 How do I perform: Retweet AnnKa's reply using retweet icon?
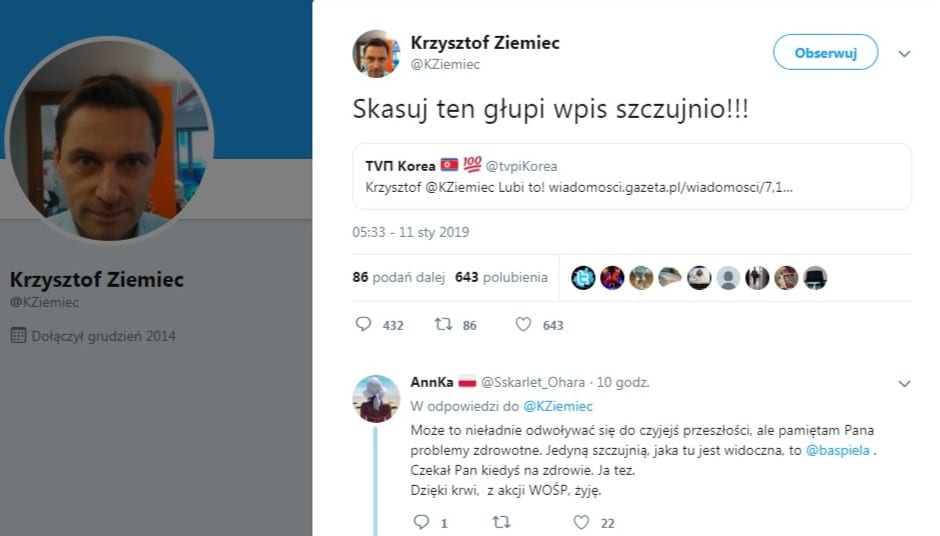[x=501, y=522]
